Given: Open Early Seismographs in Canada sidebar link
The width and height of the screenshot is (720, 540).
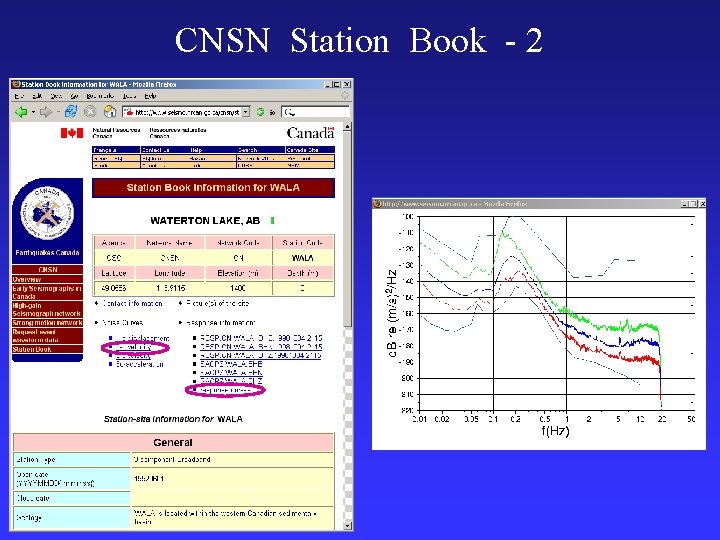Looking at the screenshot, I should [47, 292].
